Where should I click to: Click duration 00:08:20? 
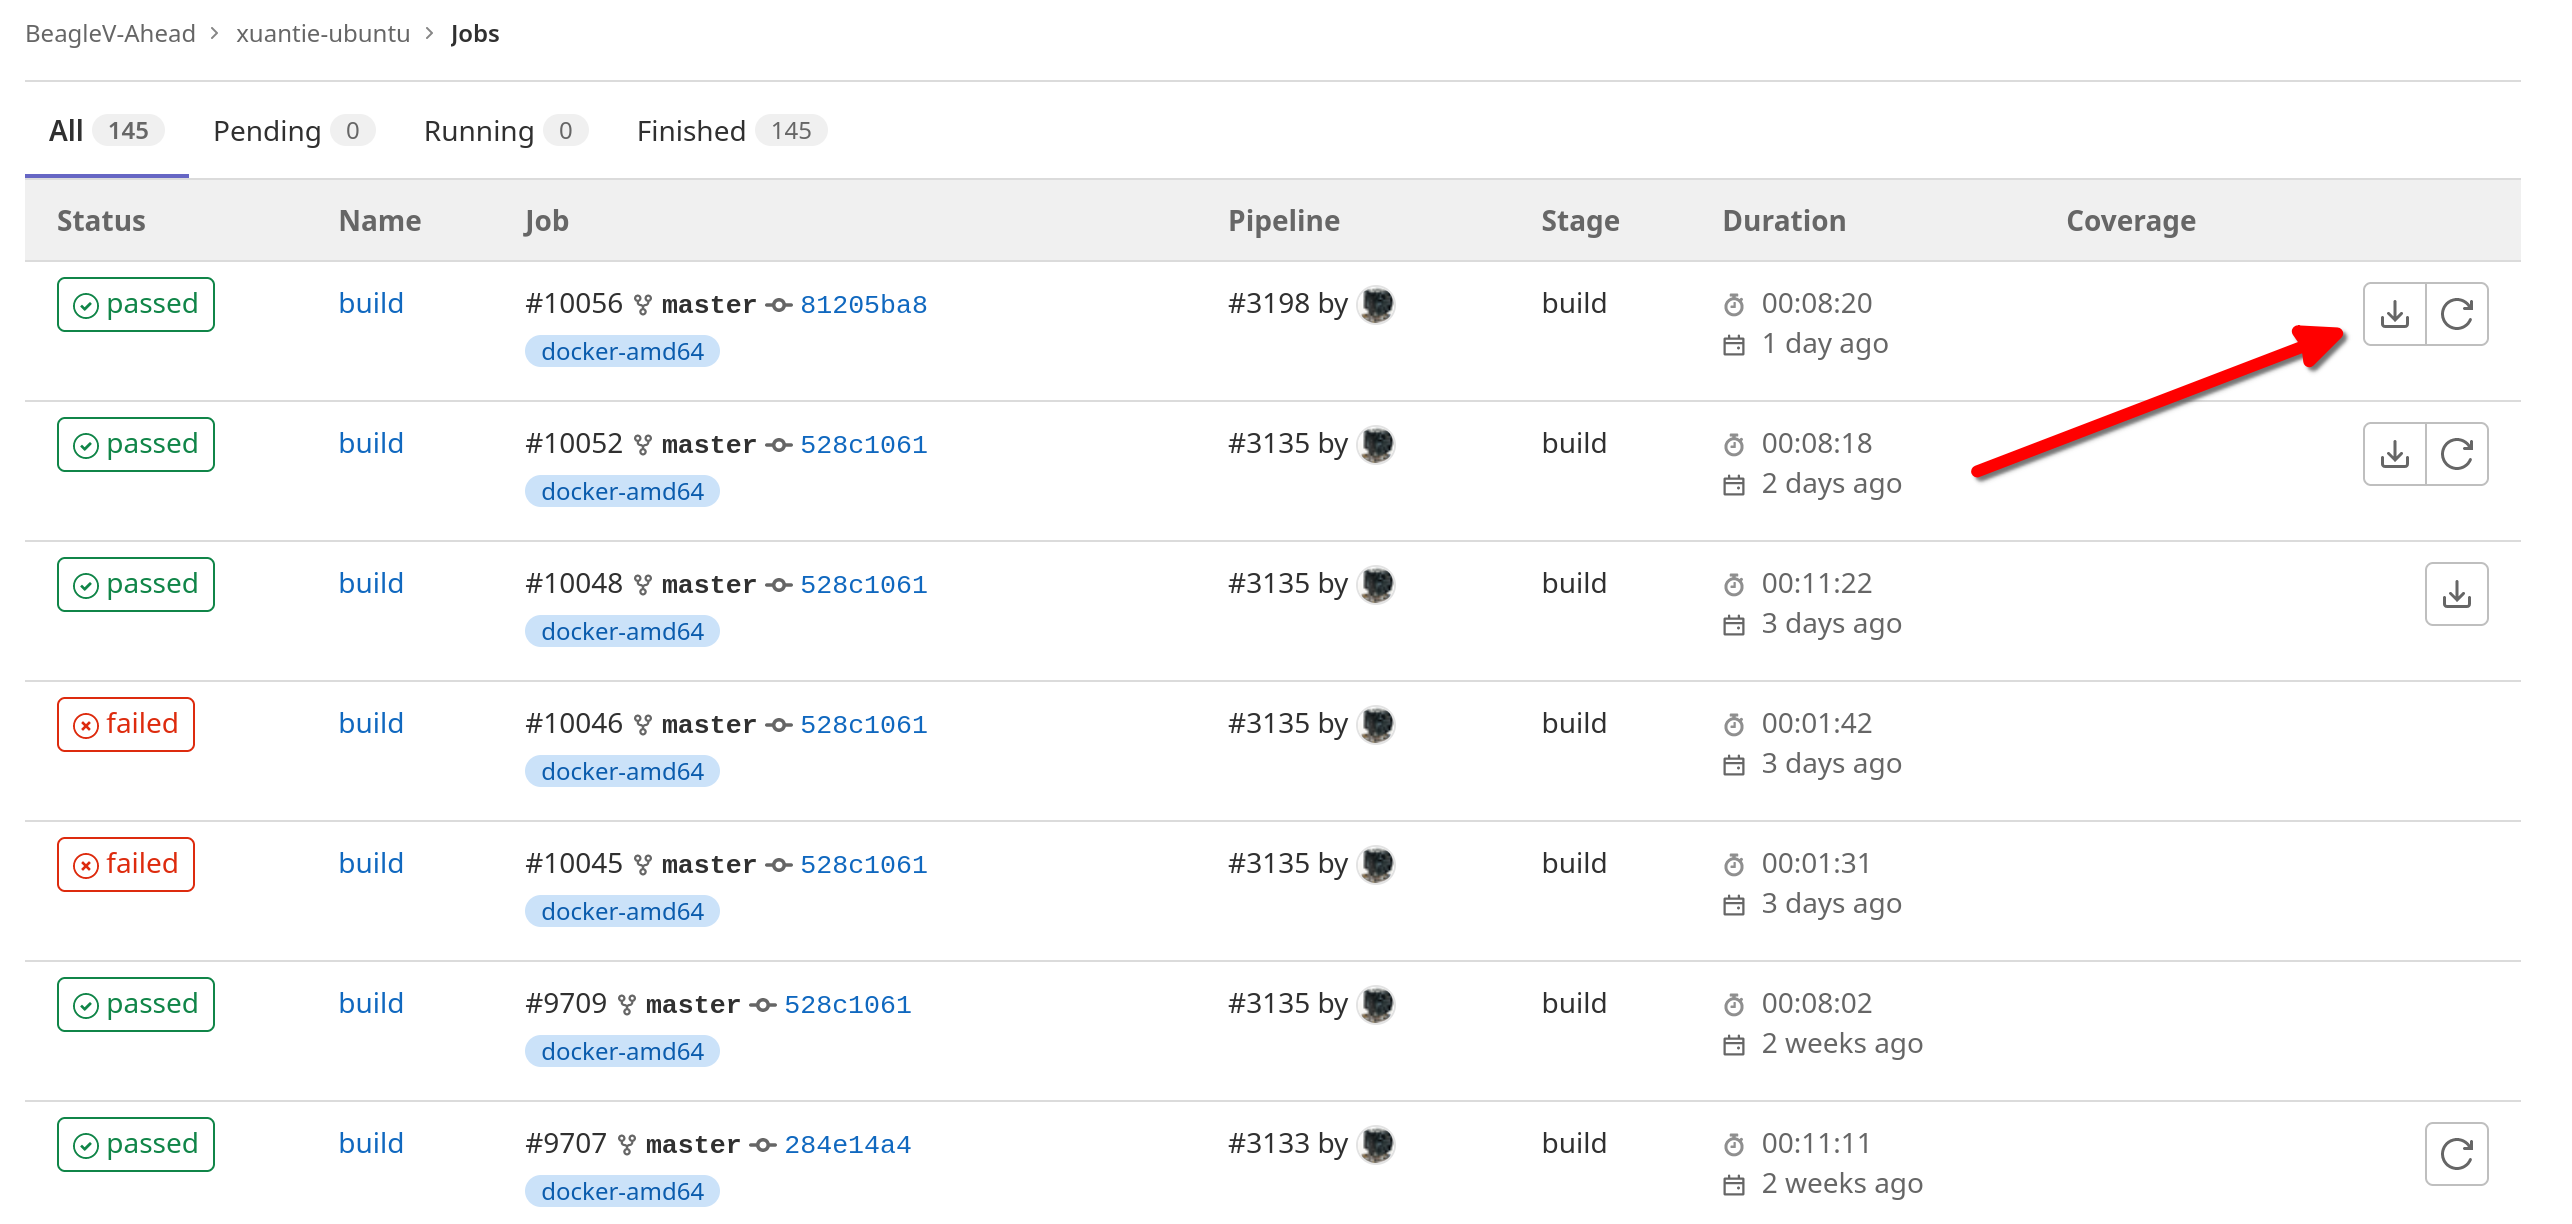click(x=1817, y=304)
